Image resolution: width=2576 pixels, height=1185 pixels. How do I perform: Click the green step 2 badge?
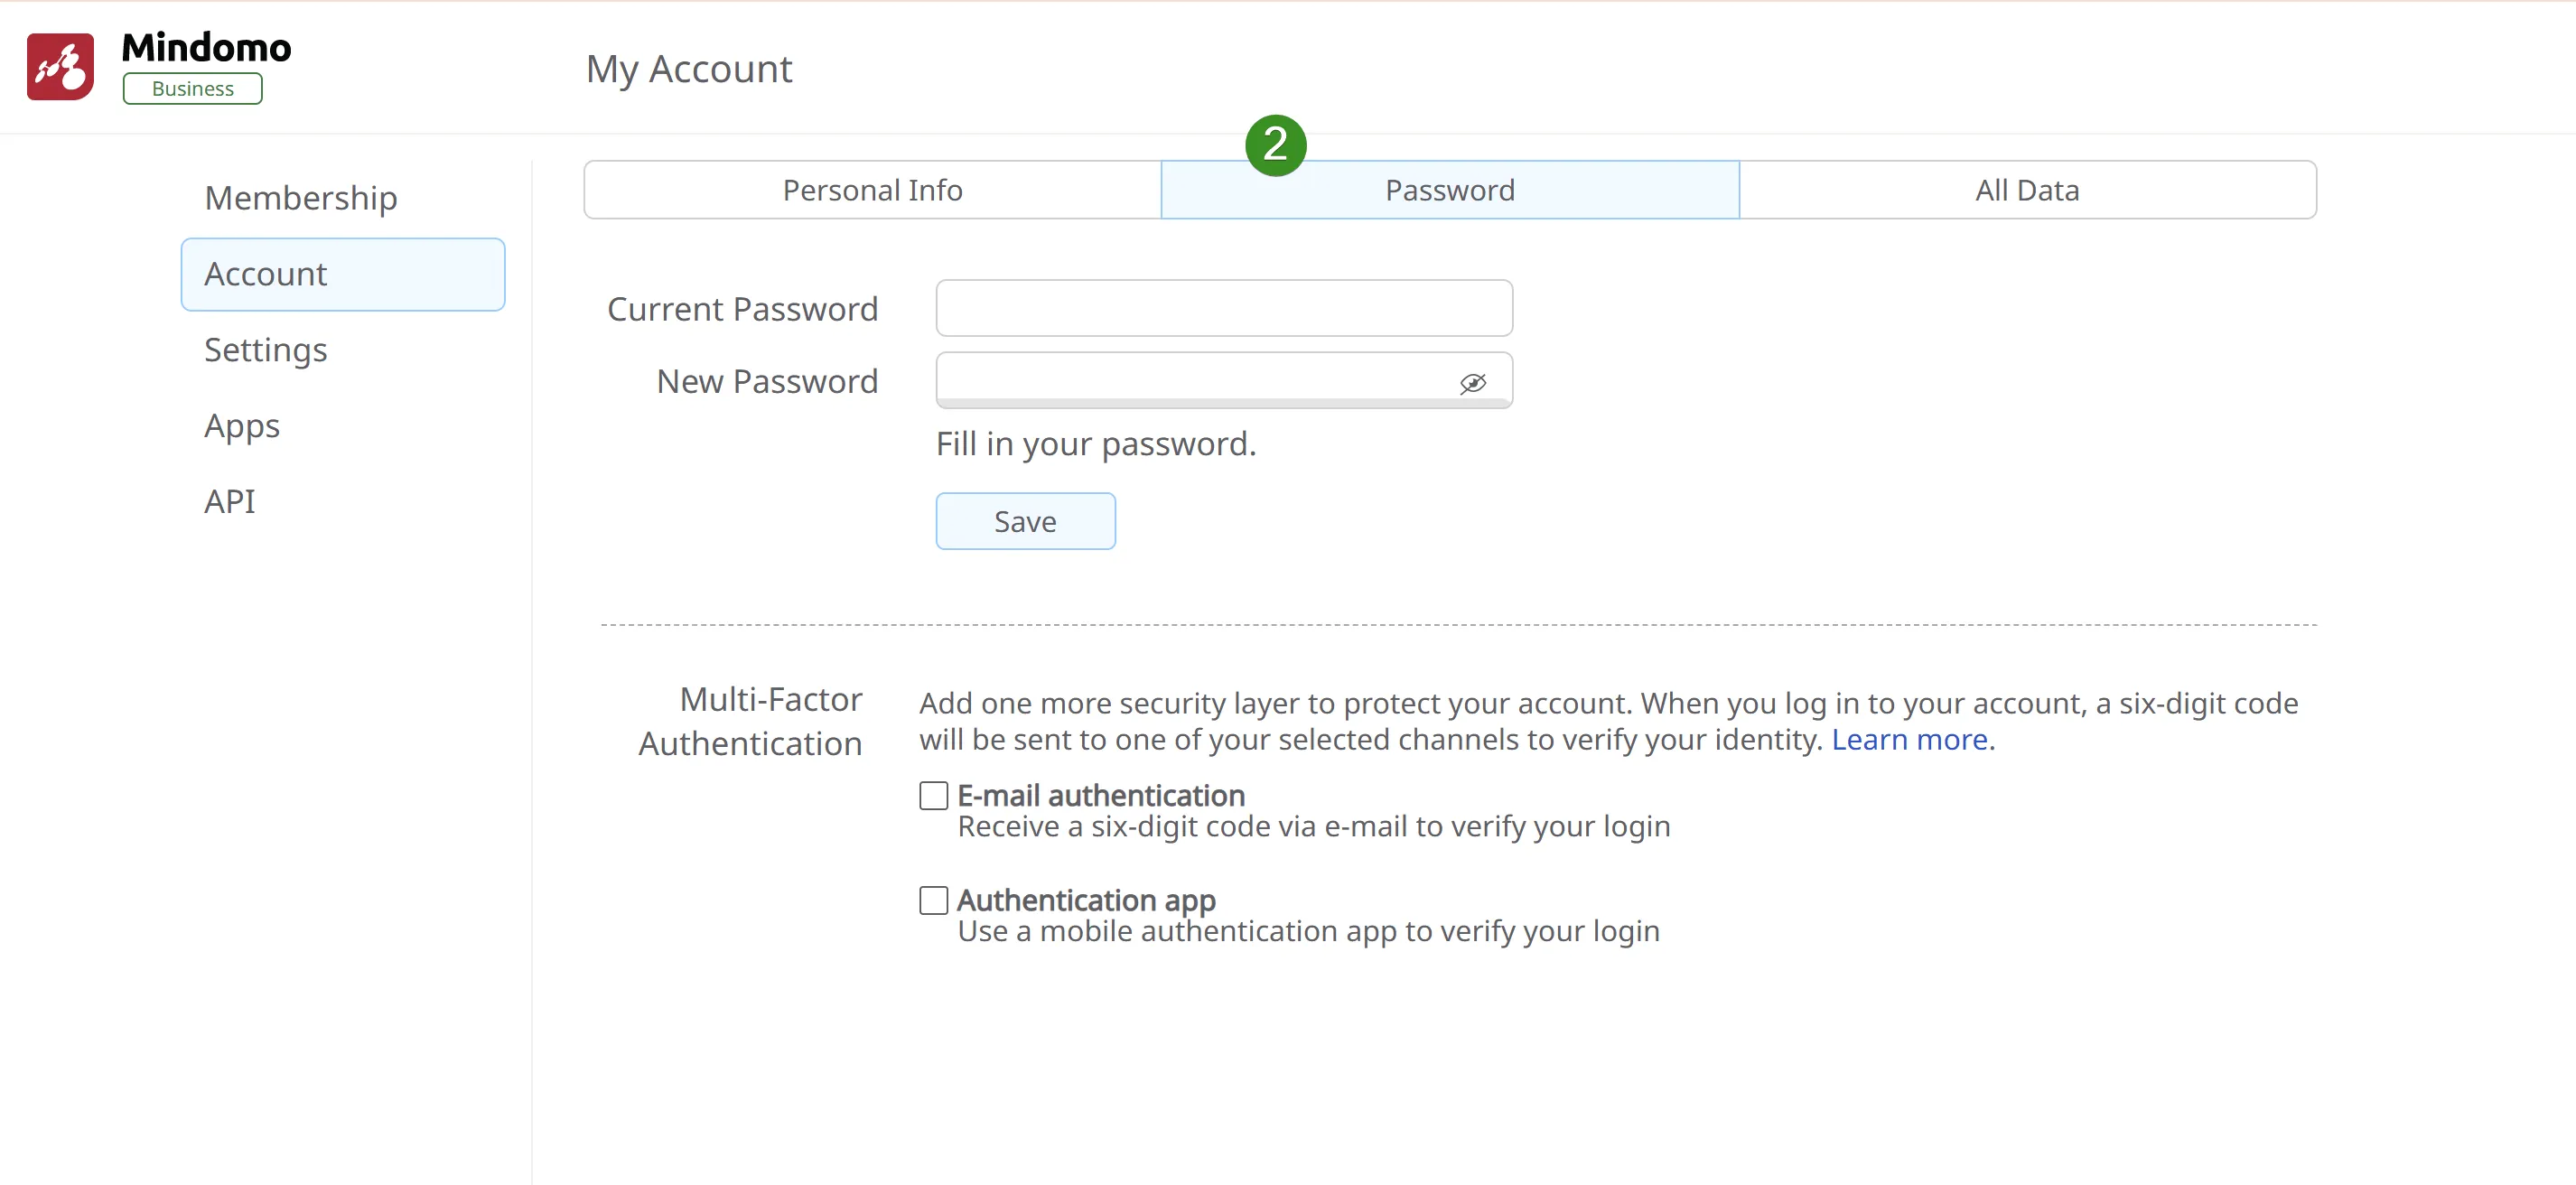coord(1275,145)
